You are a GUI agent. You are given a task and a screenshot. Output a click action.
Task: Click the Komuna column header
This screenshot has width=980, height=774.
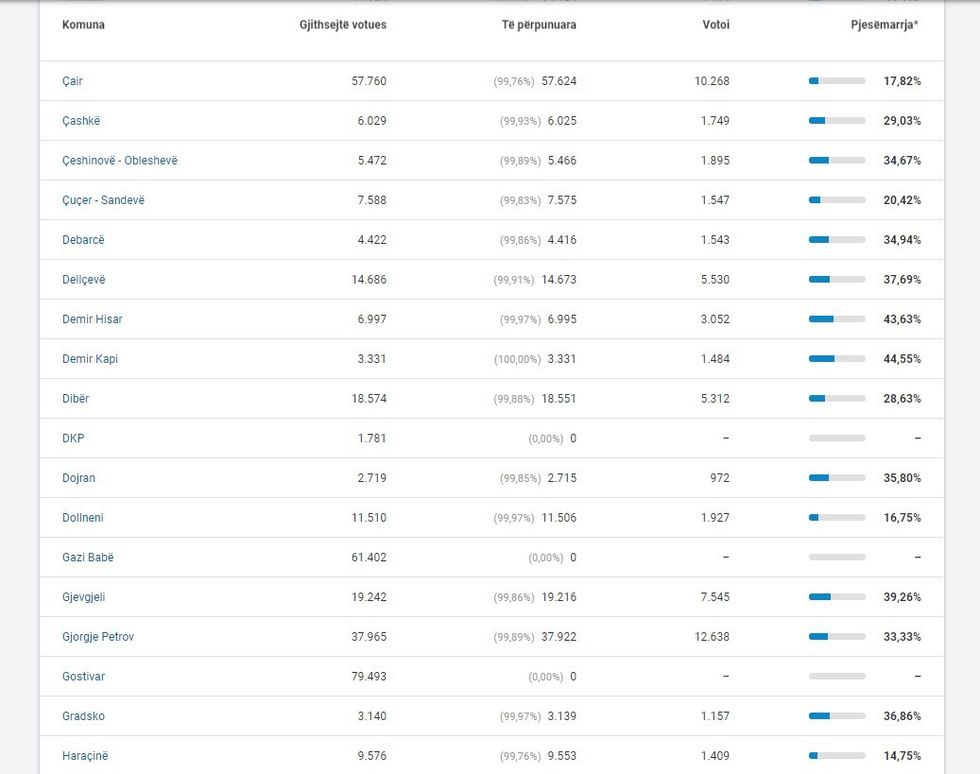coord(83,25)
